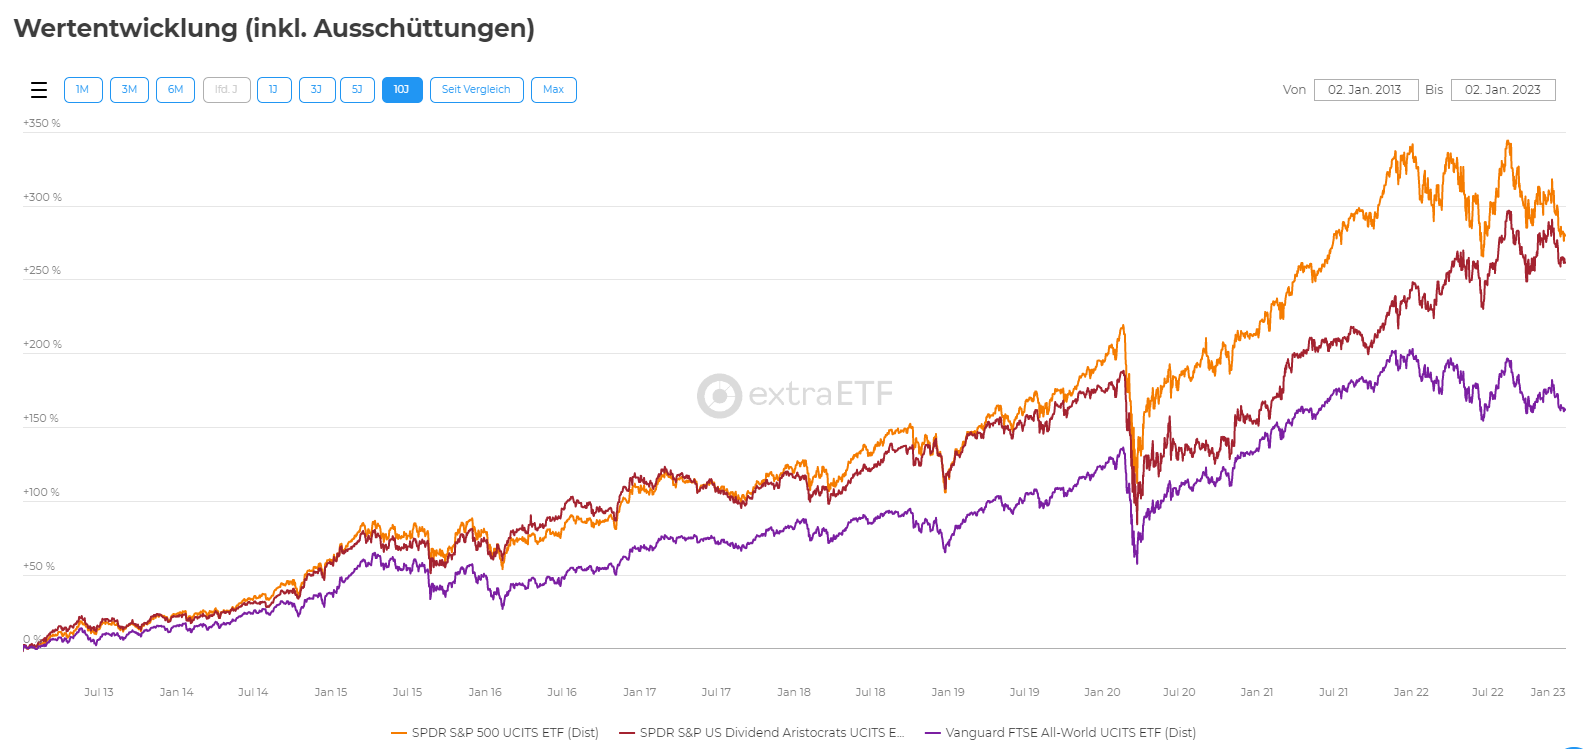Select the 1M time range
The width and height of the screenshot is (1584, 749).
(83, 90)
